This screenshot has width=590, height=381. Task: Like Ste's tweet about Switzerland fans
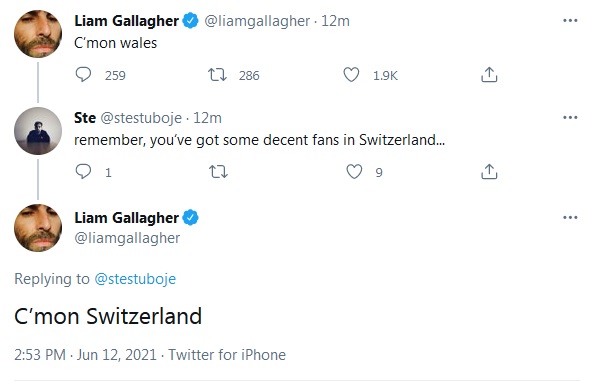pyautogui.click(x=354, y=172)
